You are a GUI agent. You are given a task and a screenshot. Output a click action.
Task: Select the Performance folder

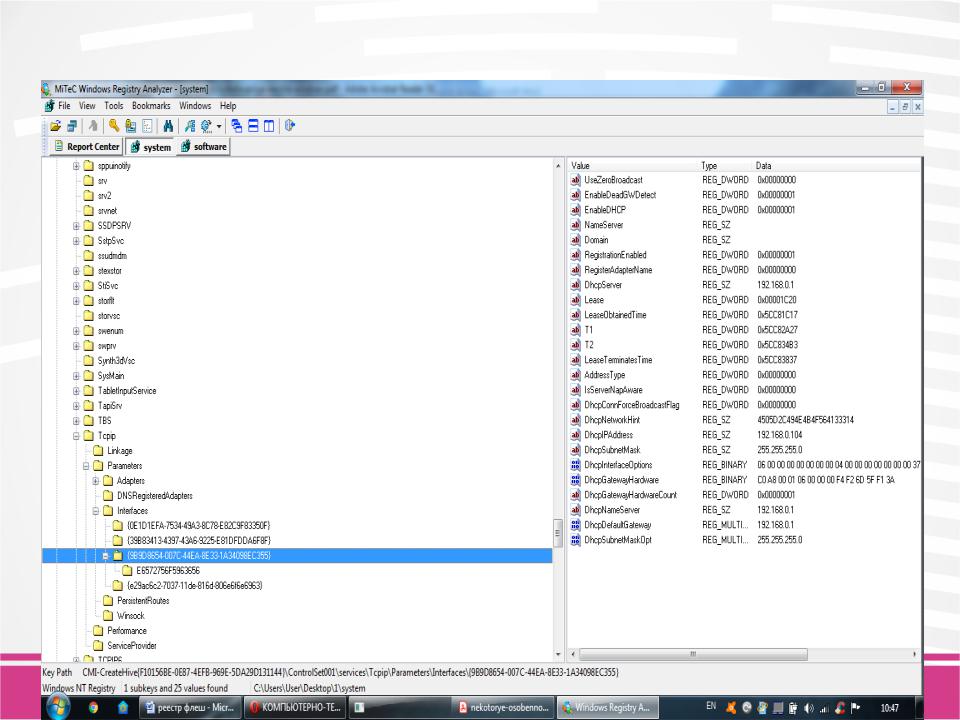[127, 631]
